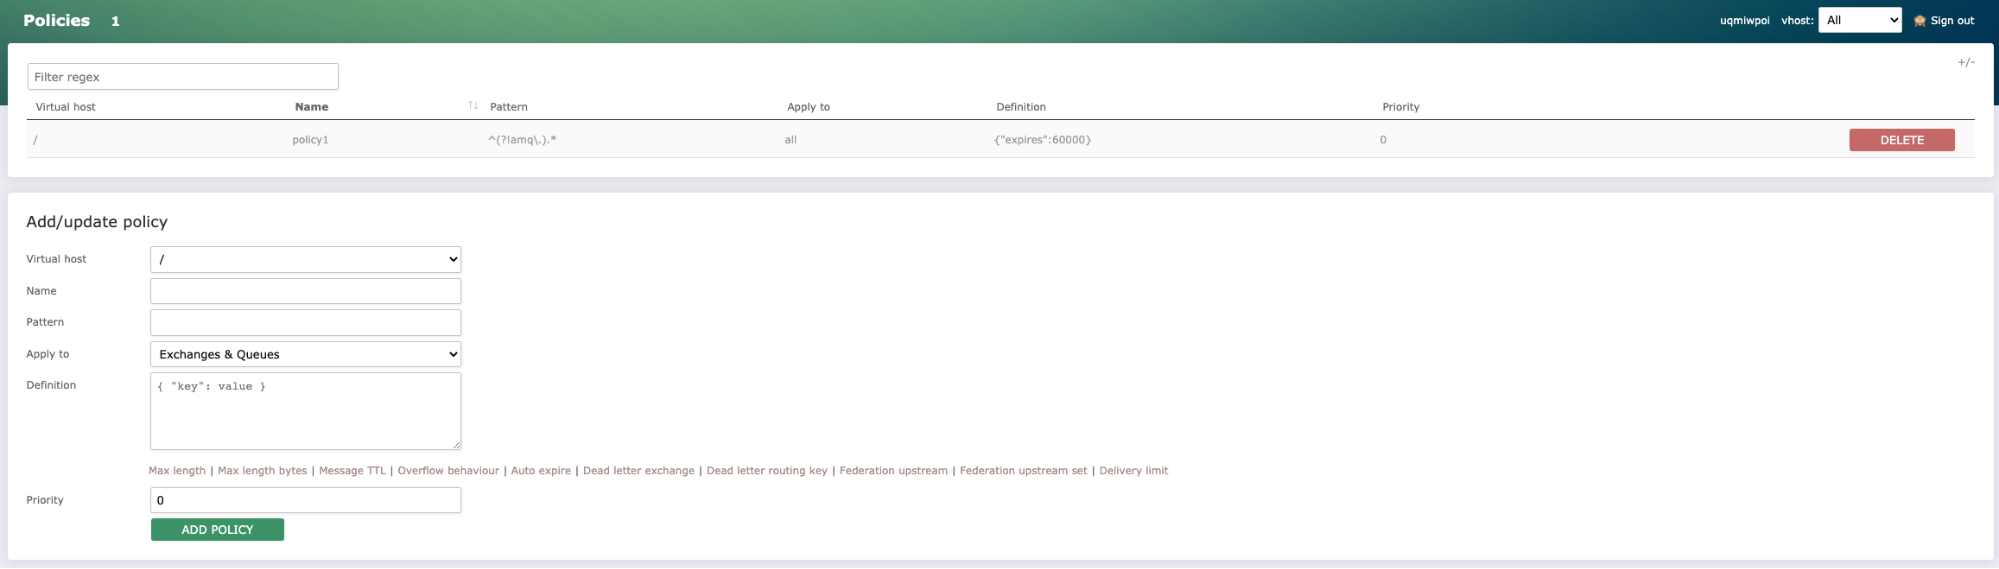This screenshot has height=569, width=1999.
Task: Click the sort arrows icon beside Name column
Action: coord(473,106)
